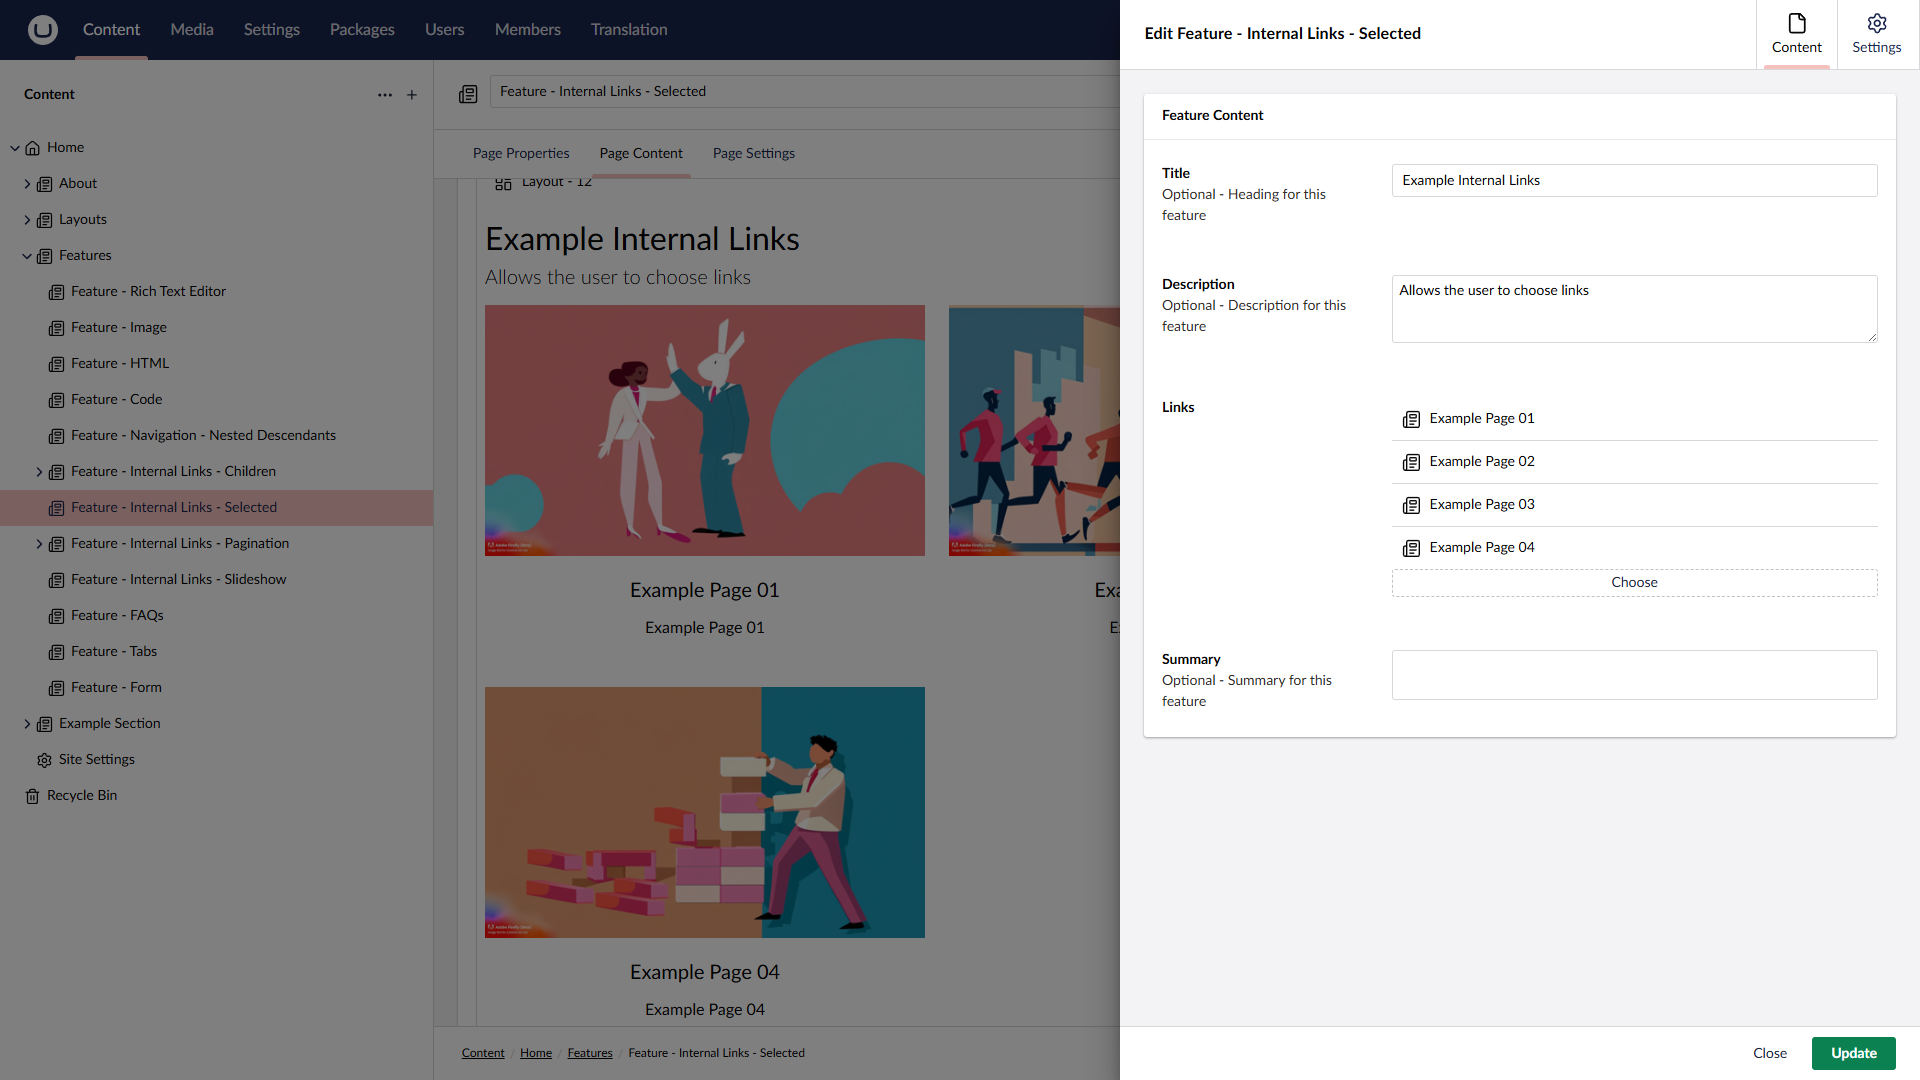Expand Feature - Internal Links - Children node
This screenshot has height=1080, width=1920.
pos(39,472)
